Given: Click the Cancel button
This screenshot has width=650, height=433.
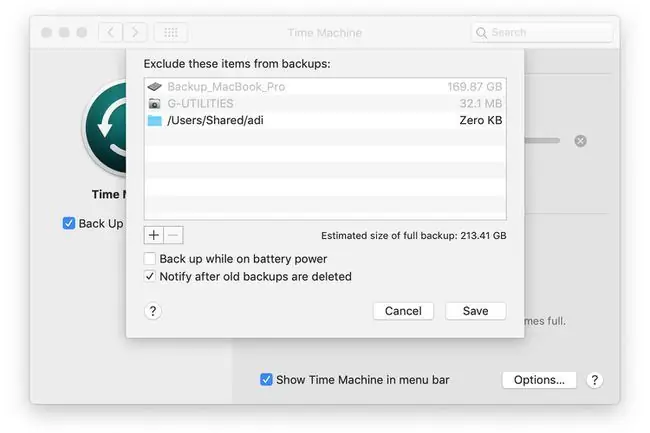Looking at the screenshot, I should tap(403, 311).
